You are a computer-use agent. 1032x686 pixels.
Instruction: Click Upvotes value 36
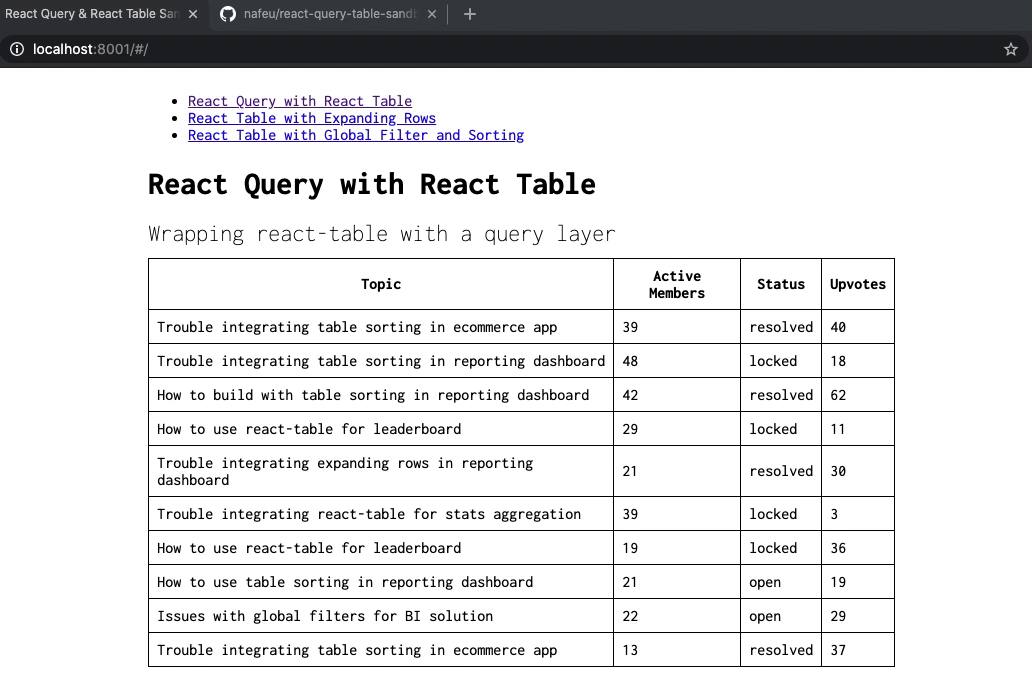coord(838,548)
